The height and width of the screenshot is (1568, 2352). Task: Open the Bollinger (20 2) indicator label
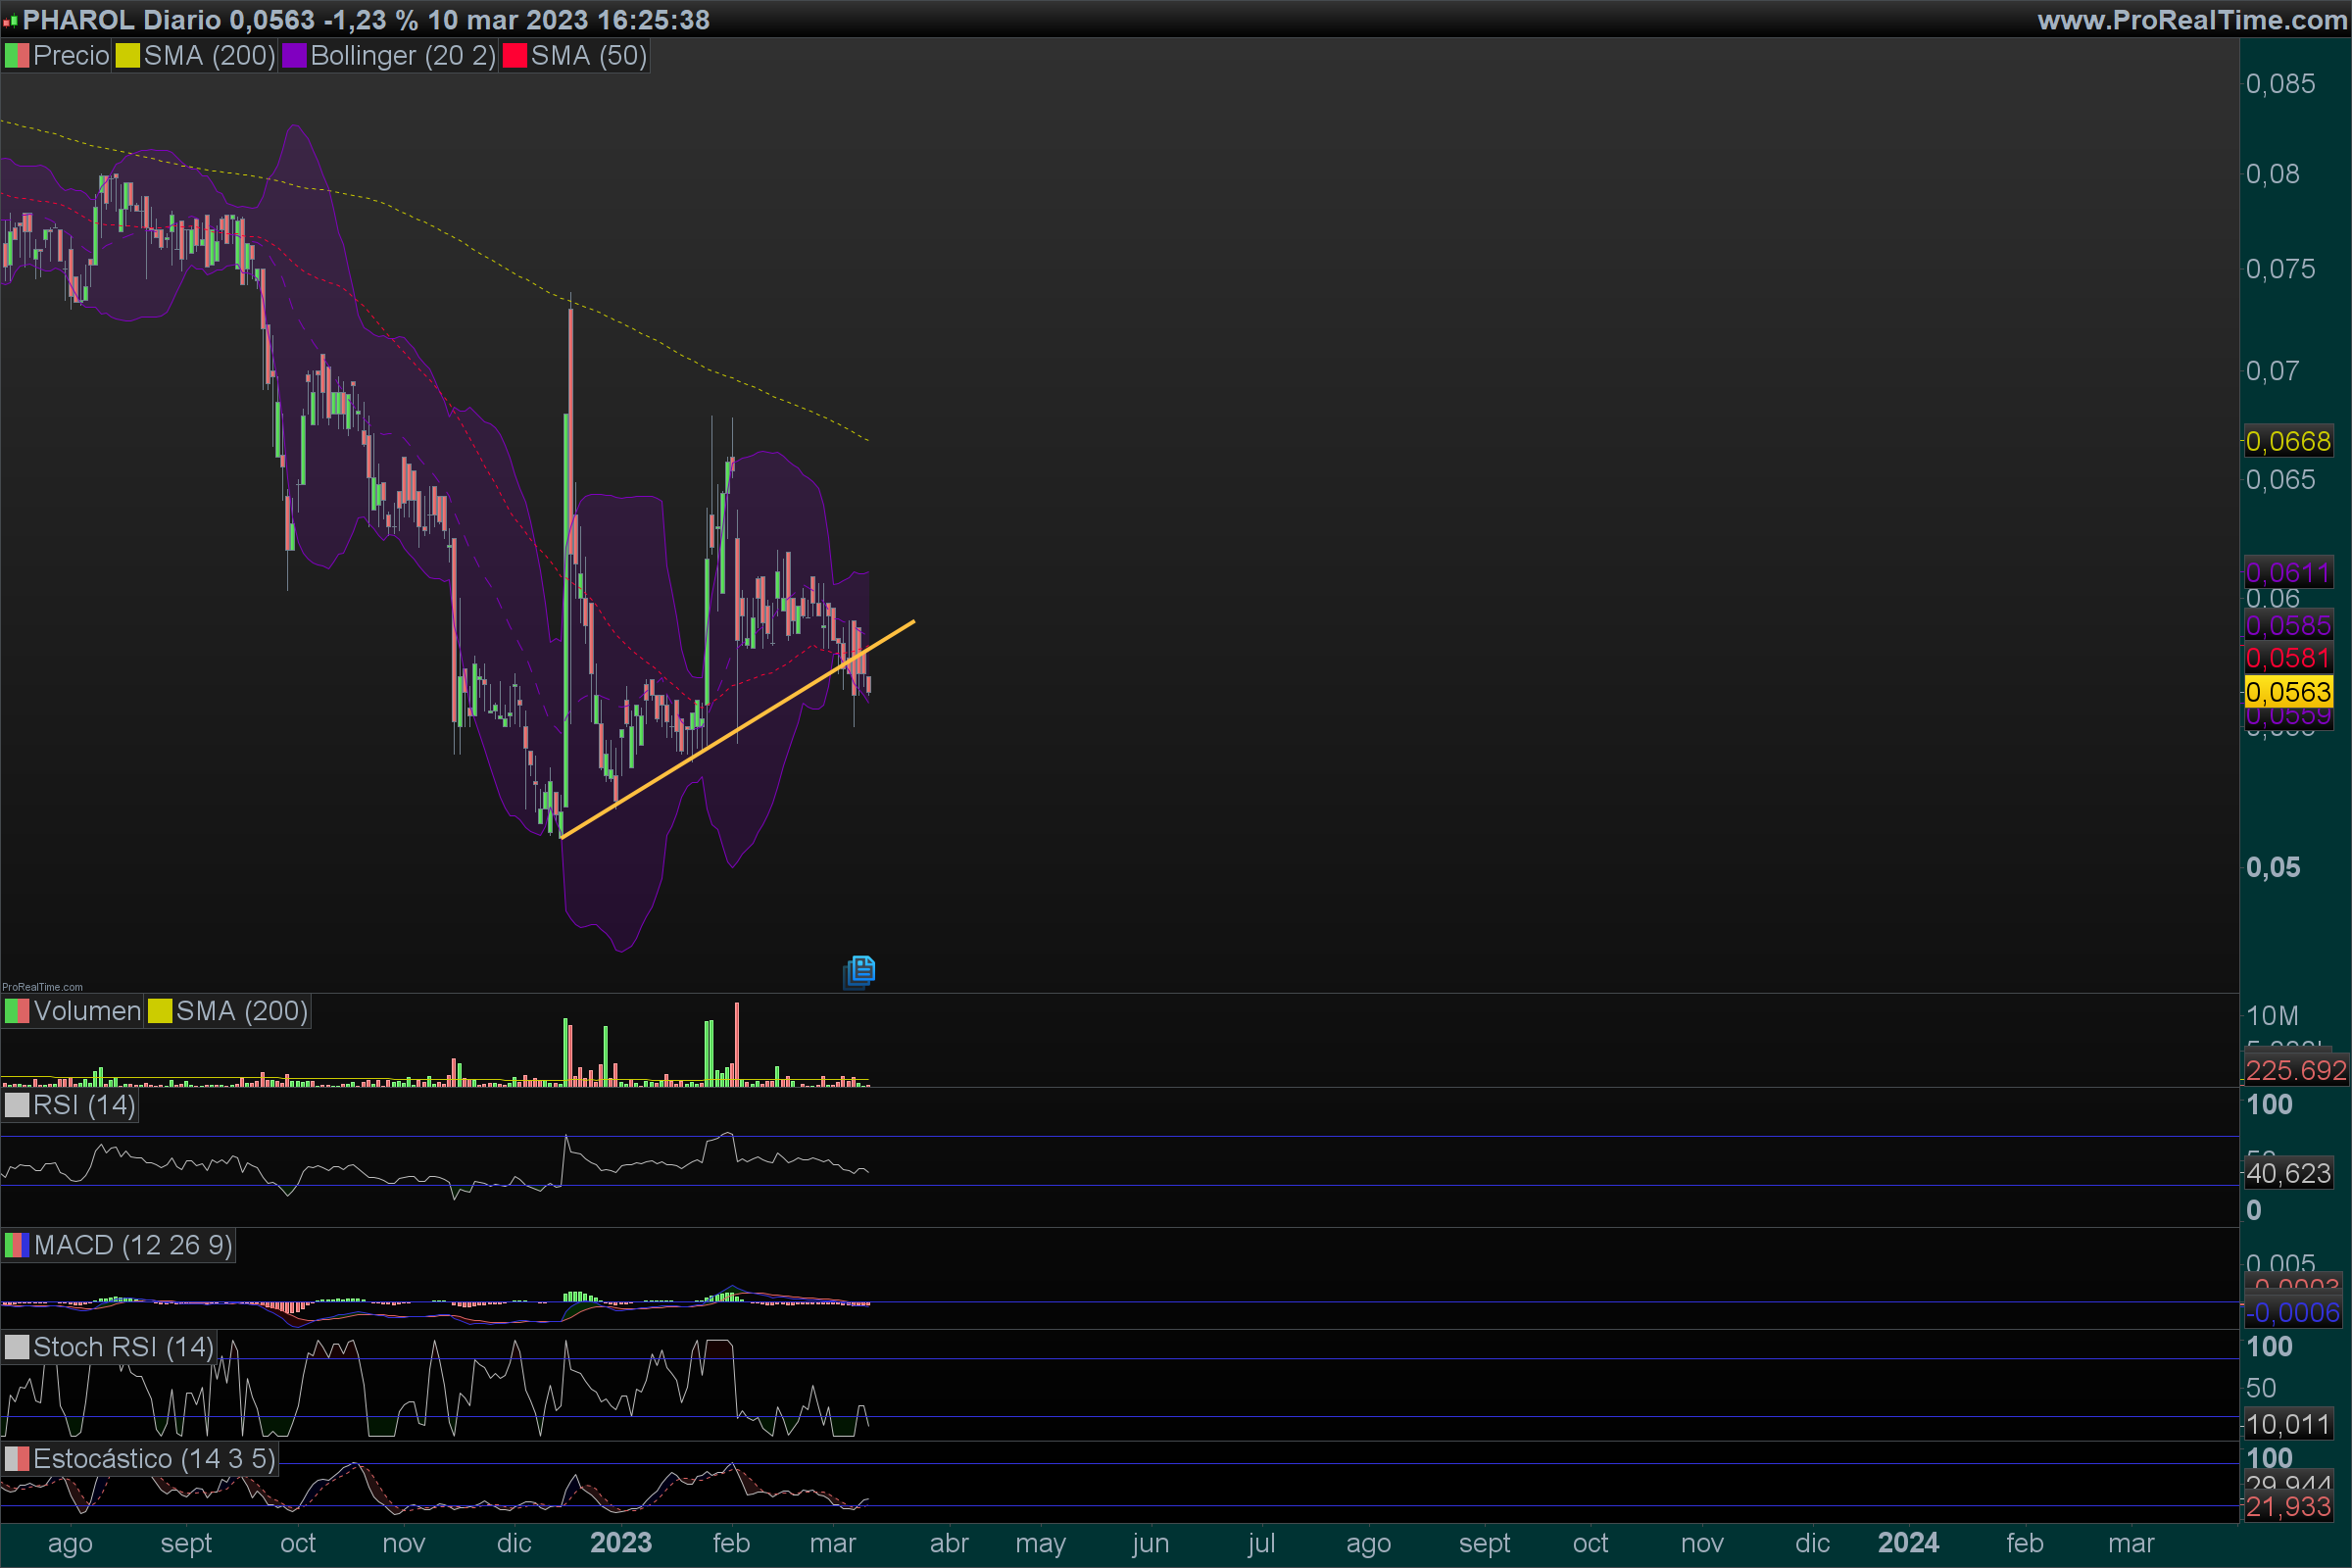pyautogui.click(x=403, y=56)
